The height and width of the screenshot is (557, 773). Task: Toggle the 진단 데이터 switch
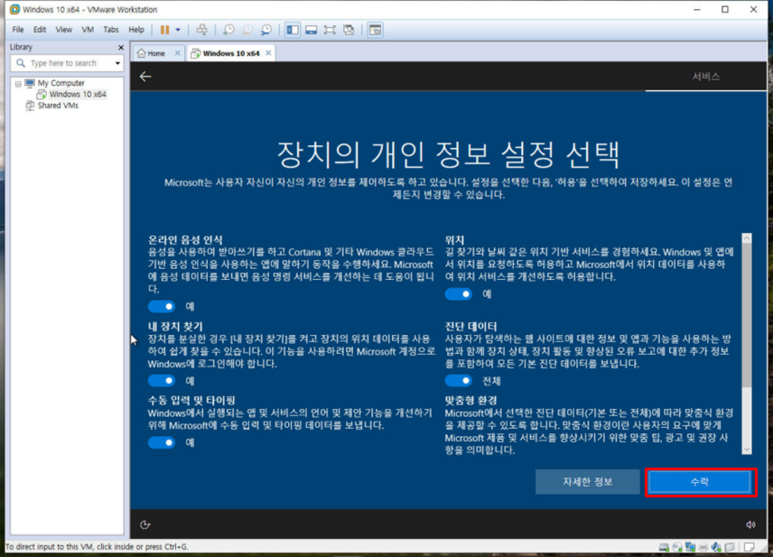[x=458, y=381]
